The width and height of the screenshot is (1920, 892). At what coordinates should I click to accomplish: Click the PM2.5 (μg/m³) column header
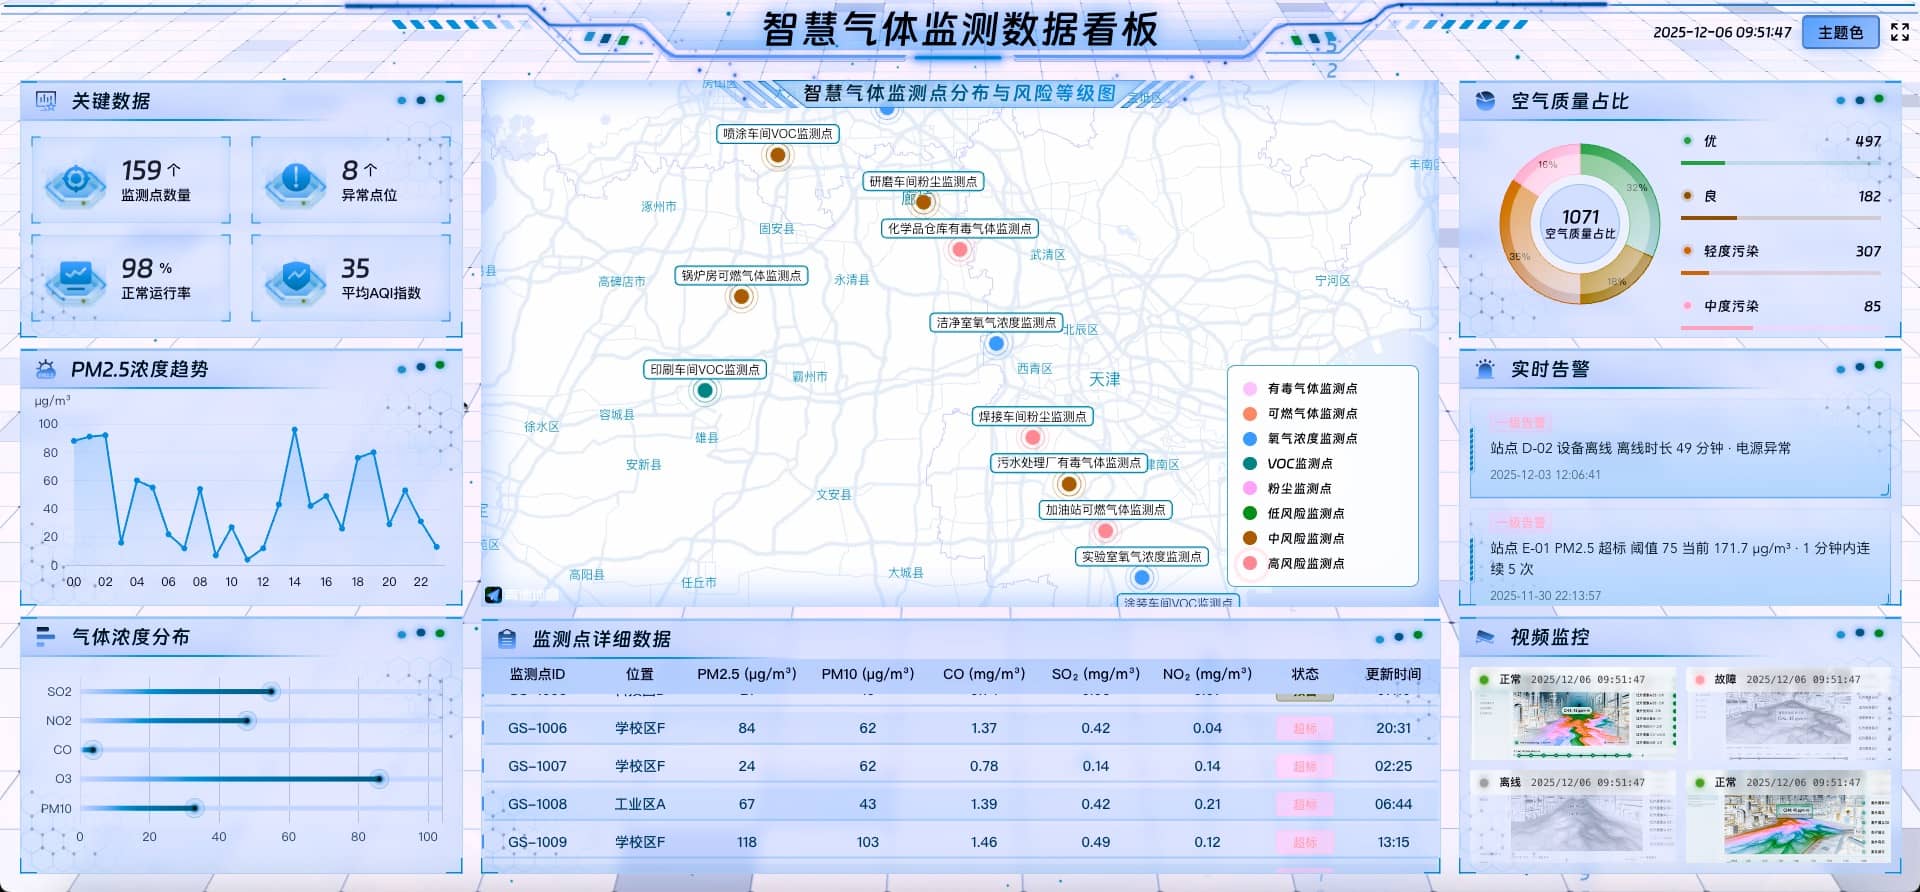click(747, 674)
